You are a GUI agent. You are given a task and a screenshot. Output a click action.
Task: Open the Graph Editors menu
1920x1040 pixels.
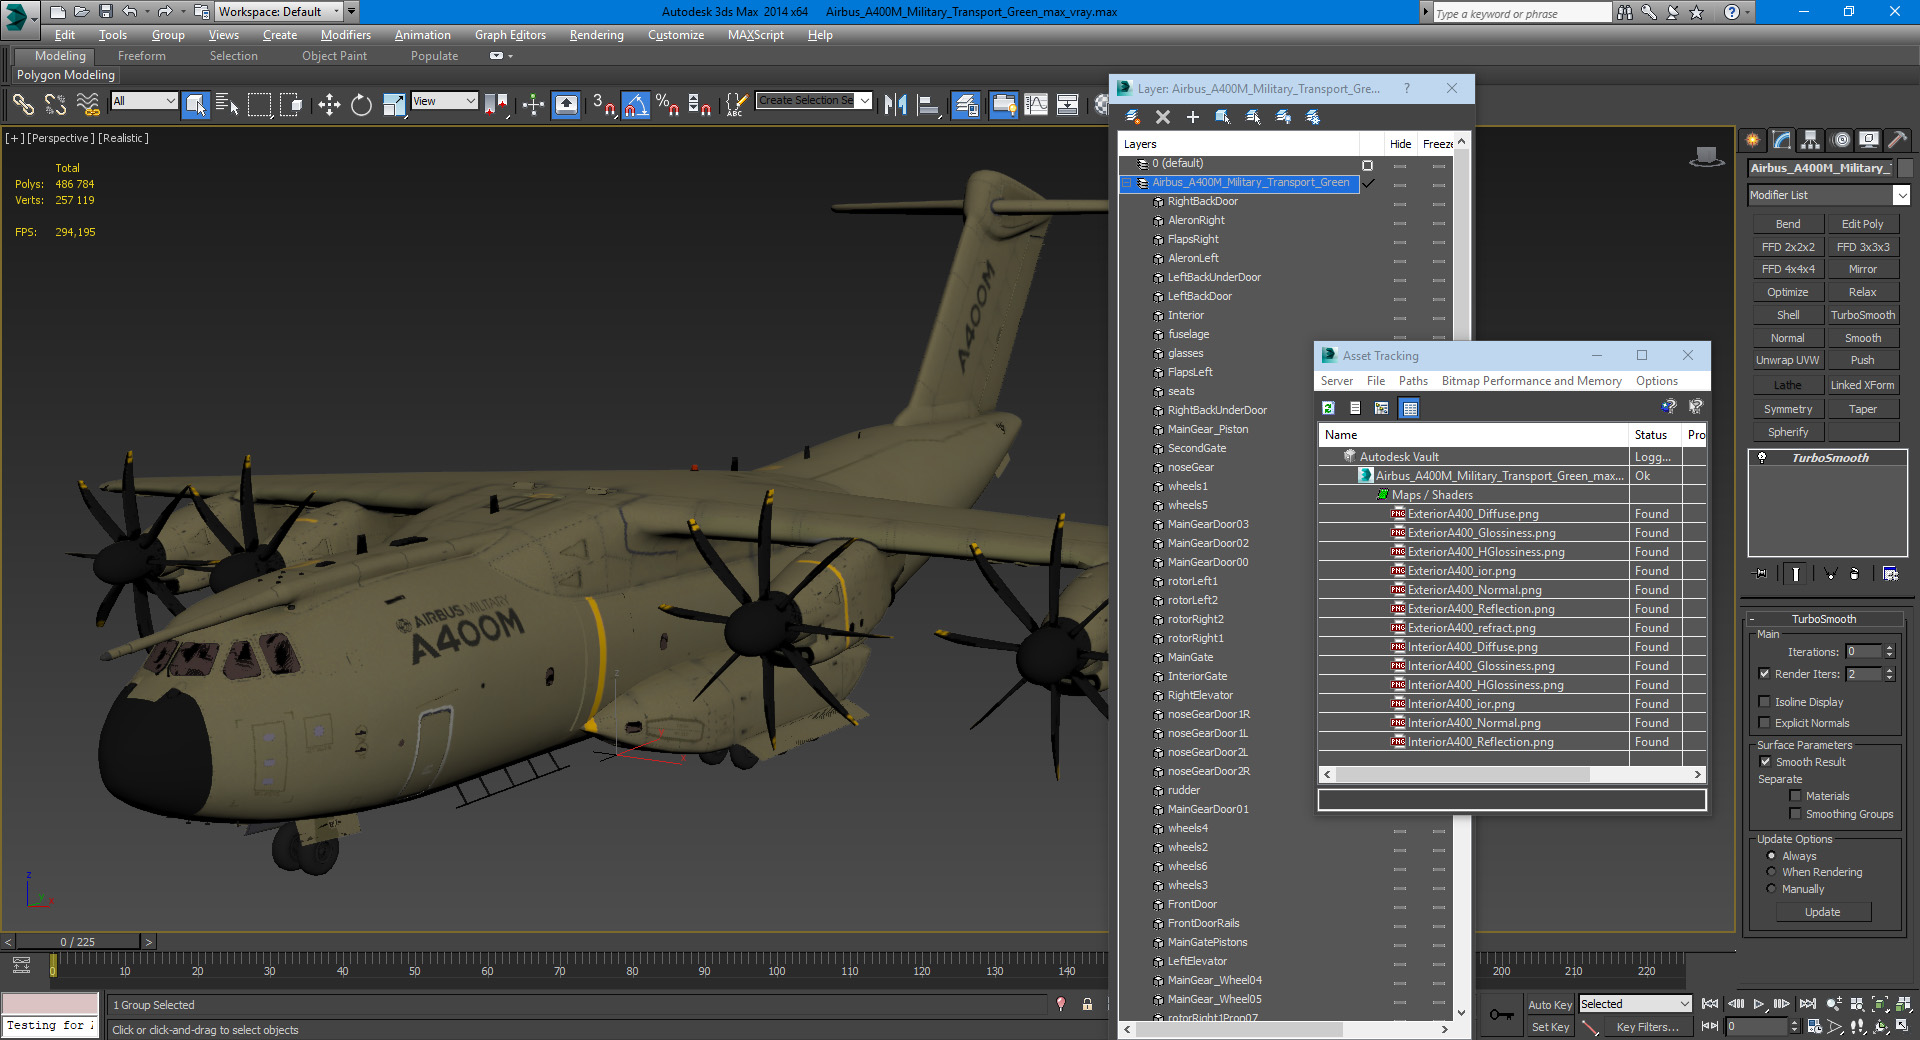tap(510, 35)
